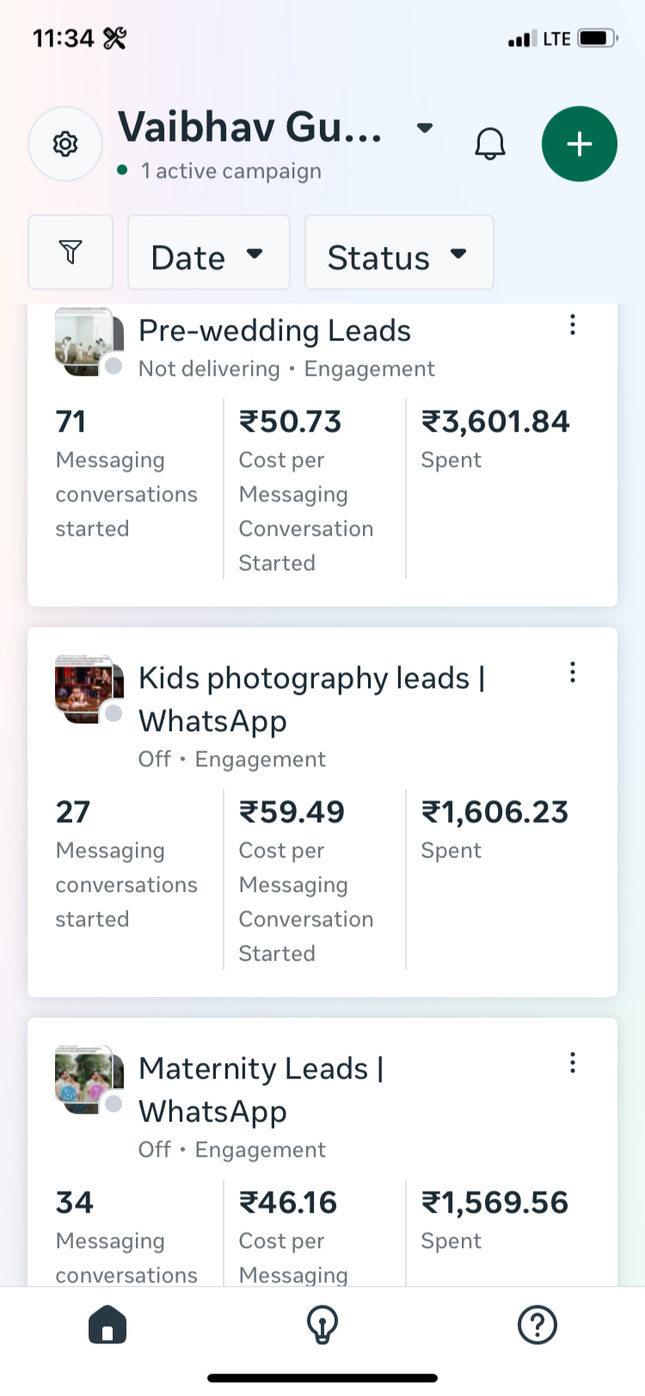Open three-dot menu for Maternity Leads
645x1396 pixels.
(572, 1062)
